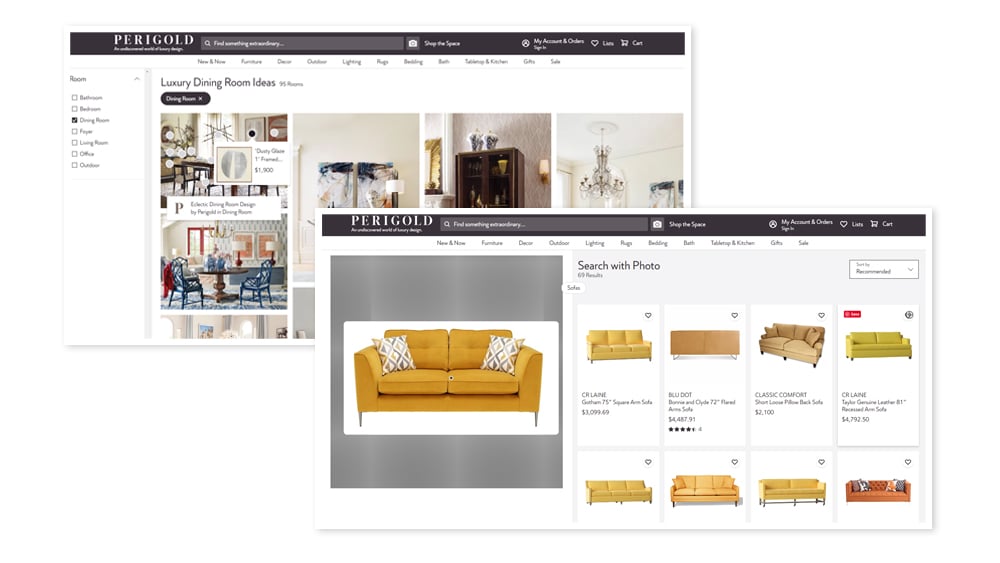Enable the Living Room filter checkbox
Image resolution: width=1000 pixels, height=563 pixels.
click(x=75, y=143)
